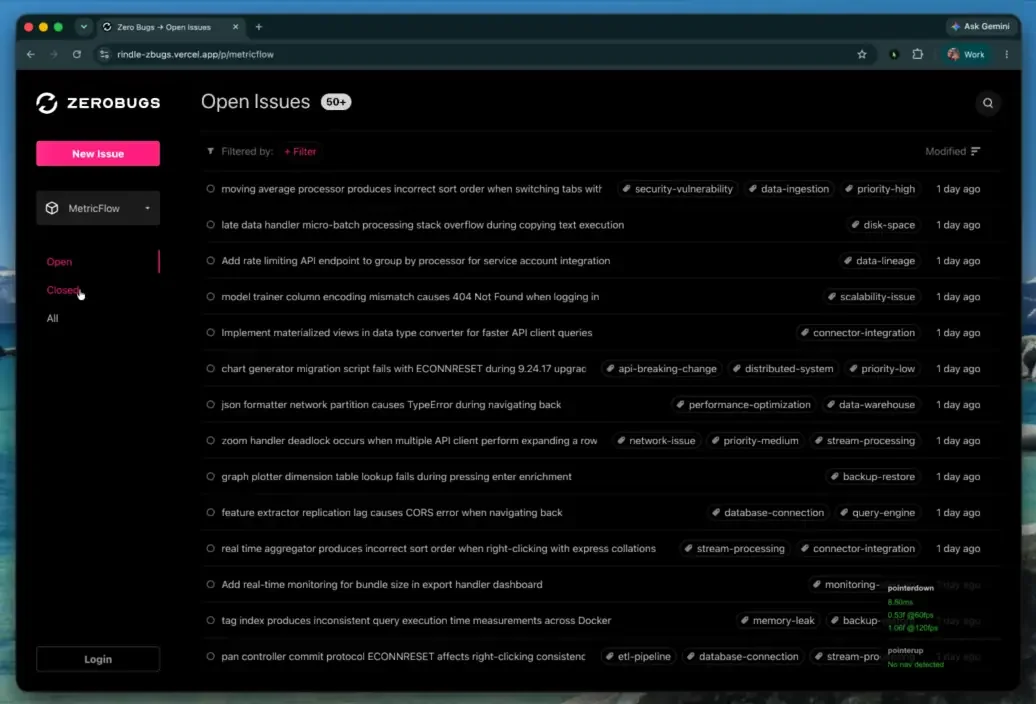
Task: Click the security-vulnerability label tag
Action: click(x=677, y=189)
